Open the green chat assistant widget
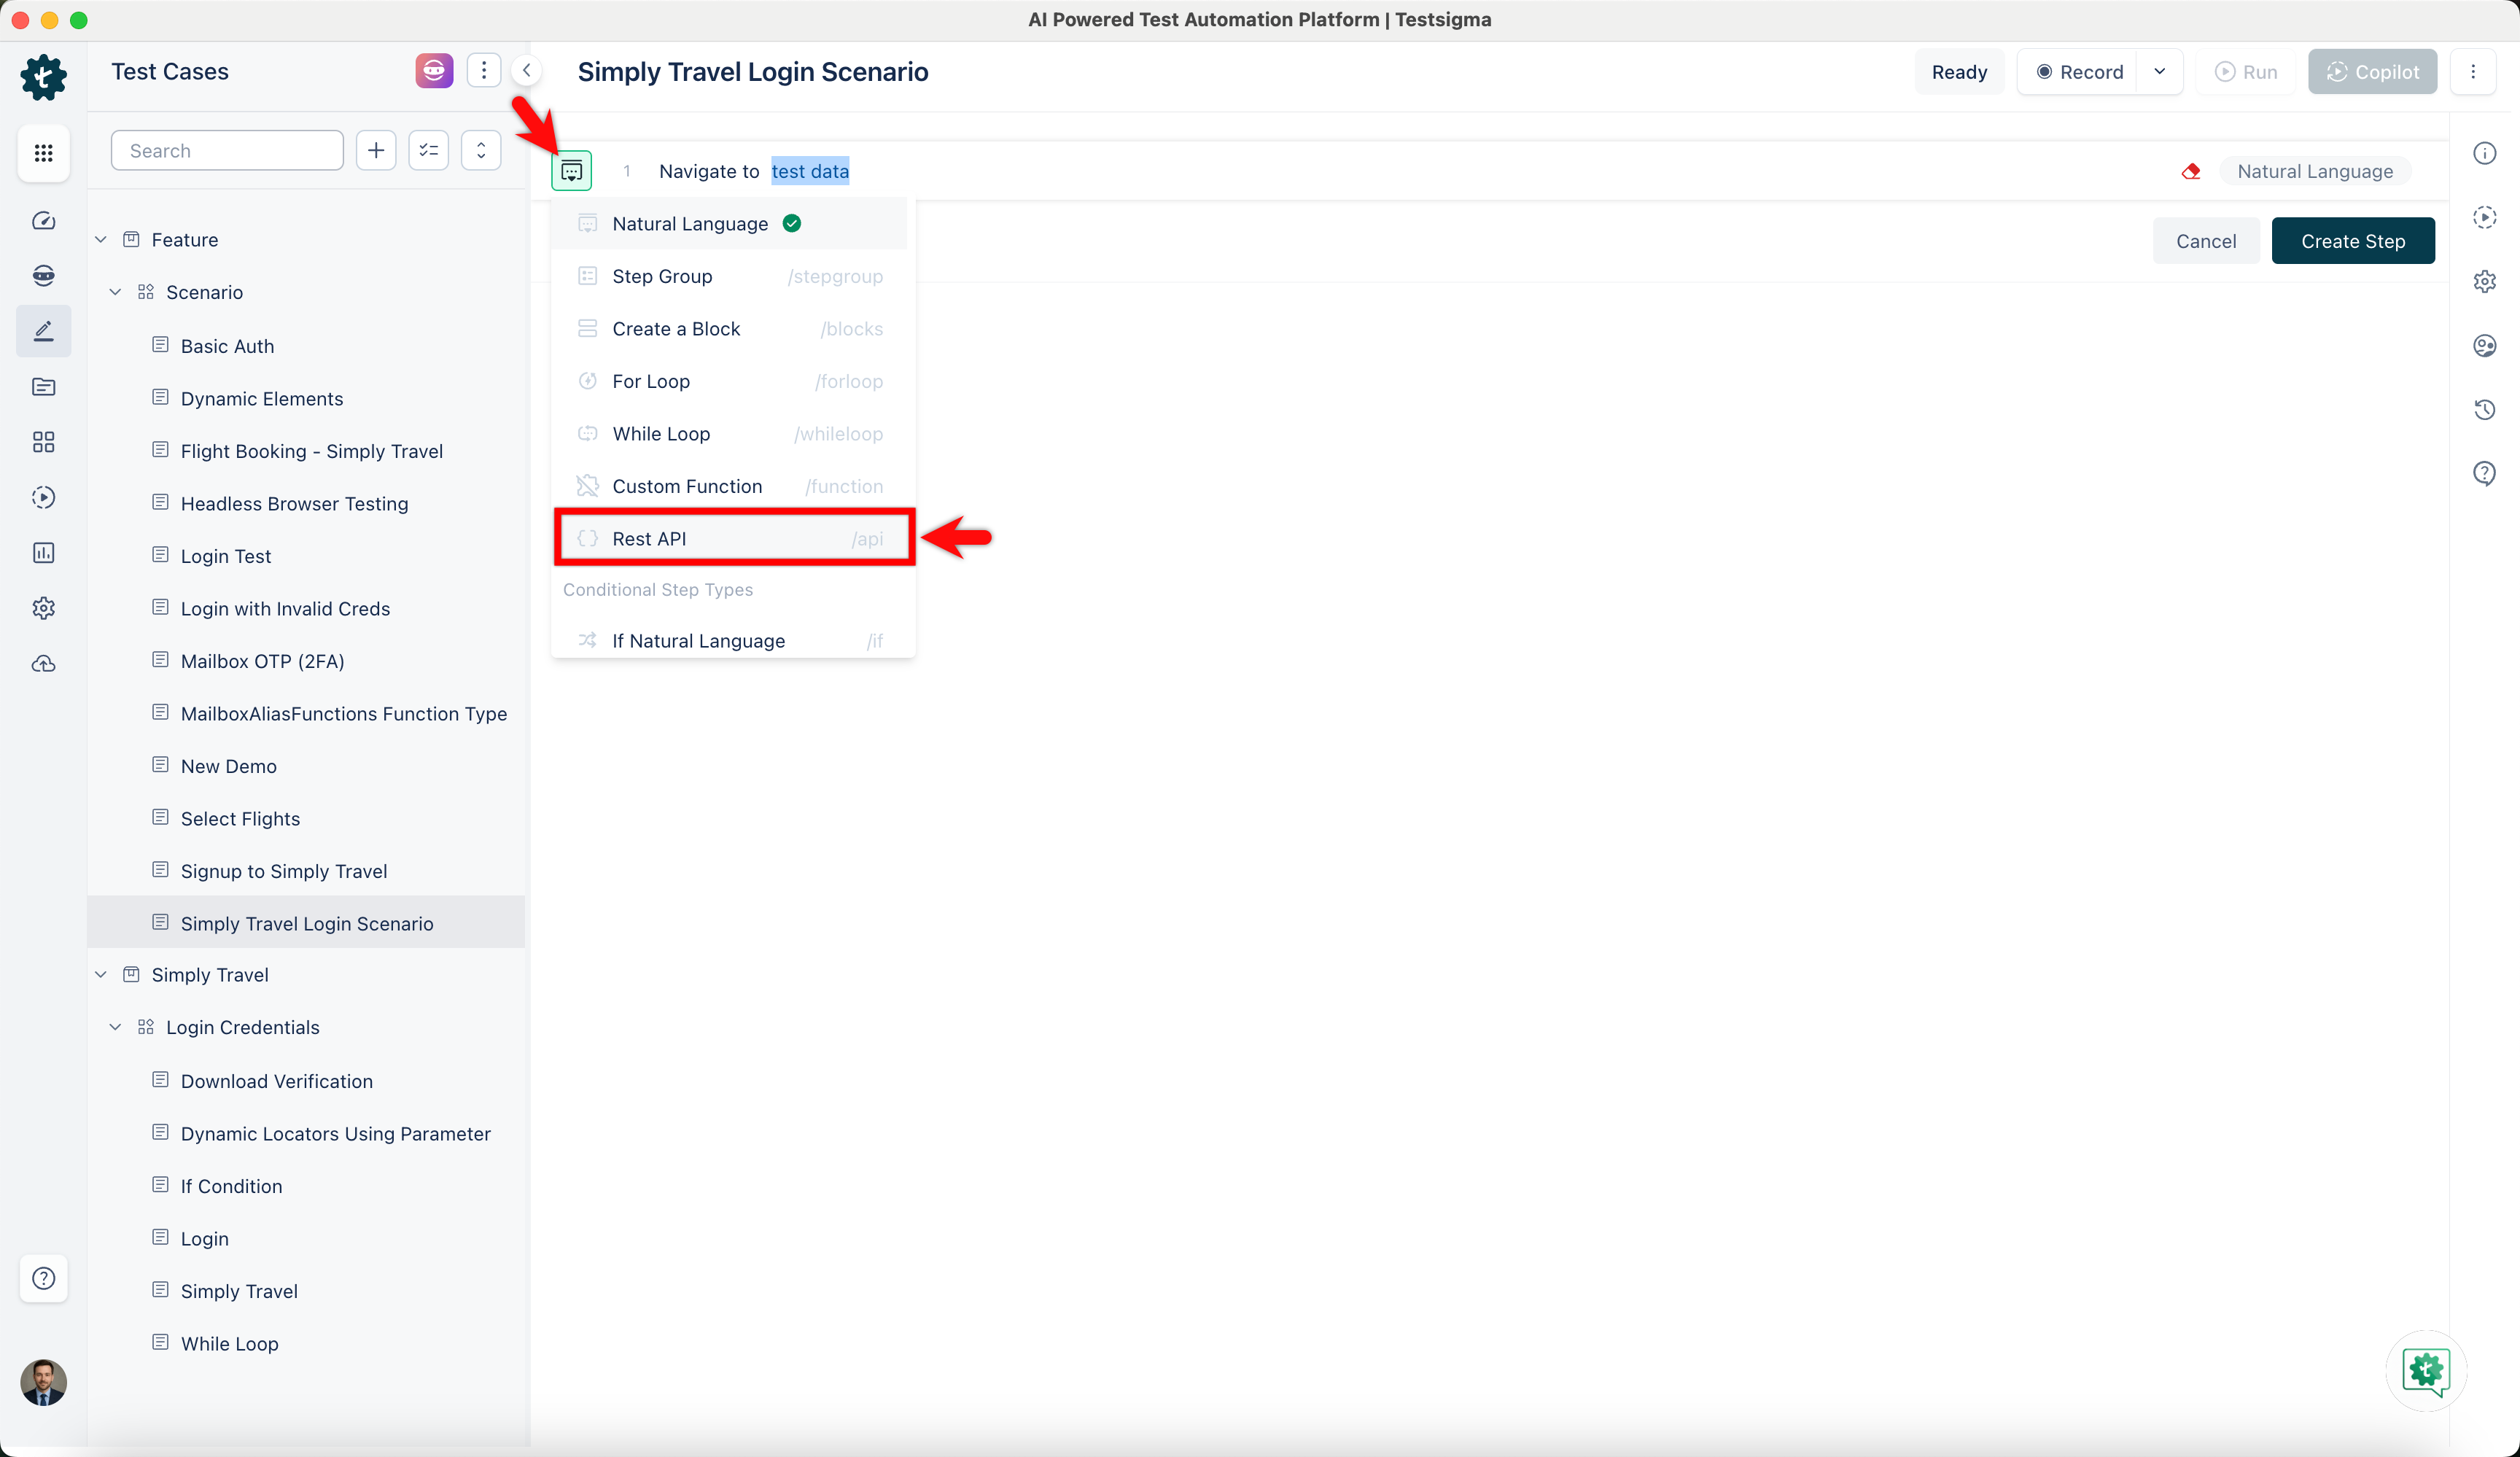Screen dimensions: 2520x1457 point(2426,1370)
